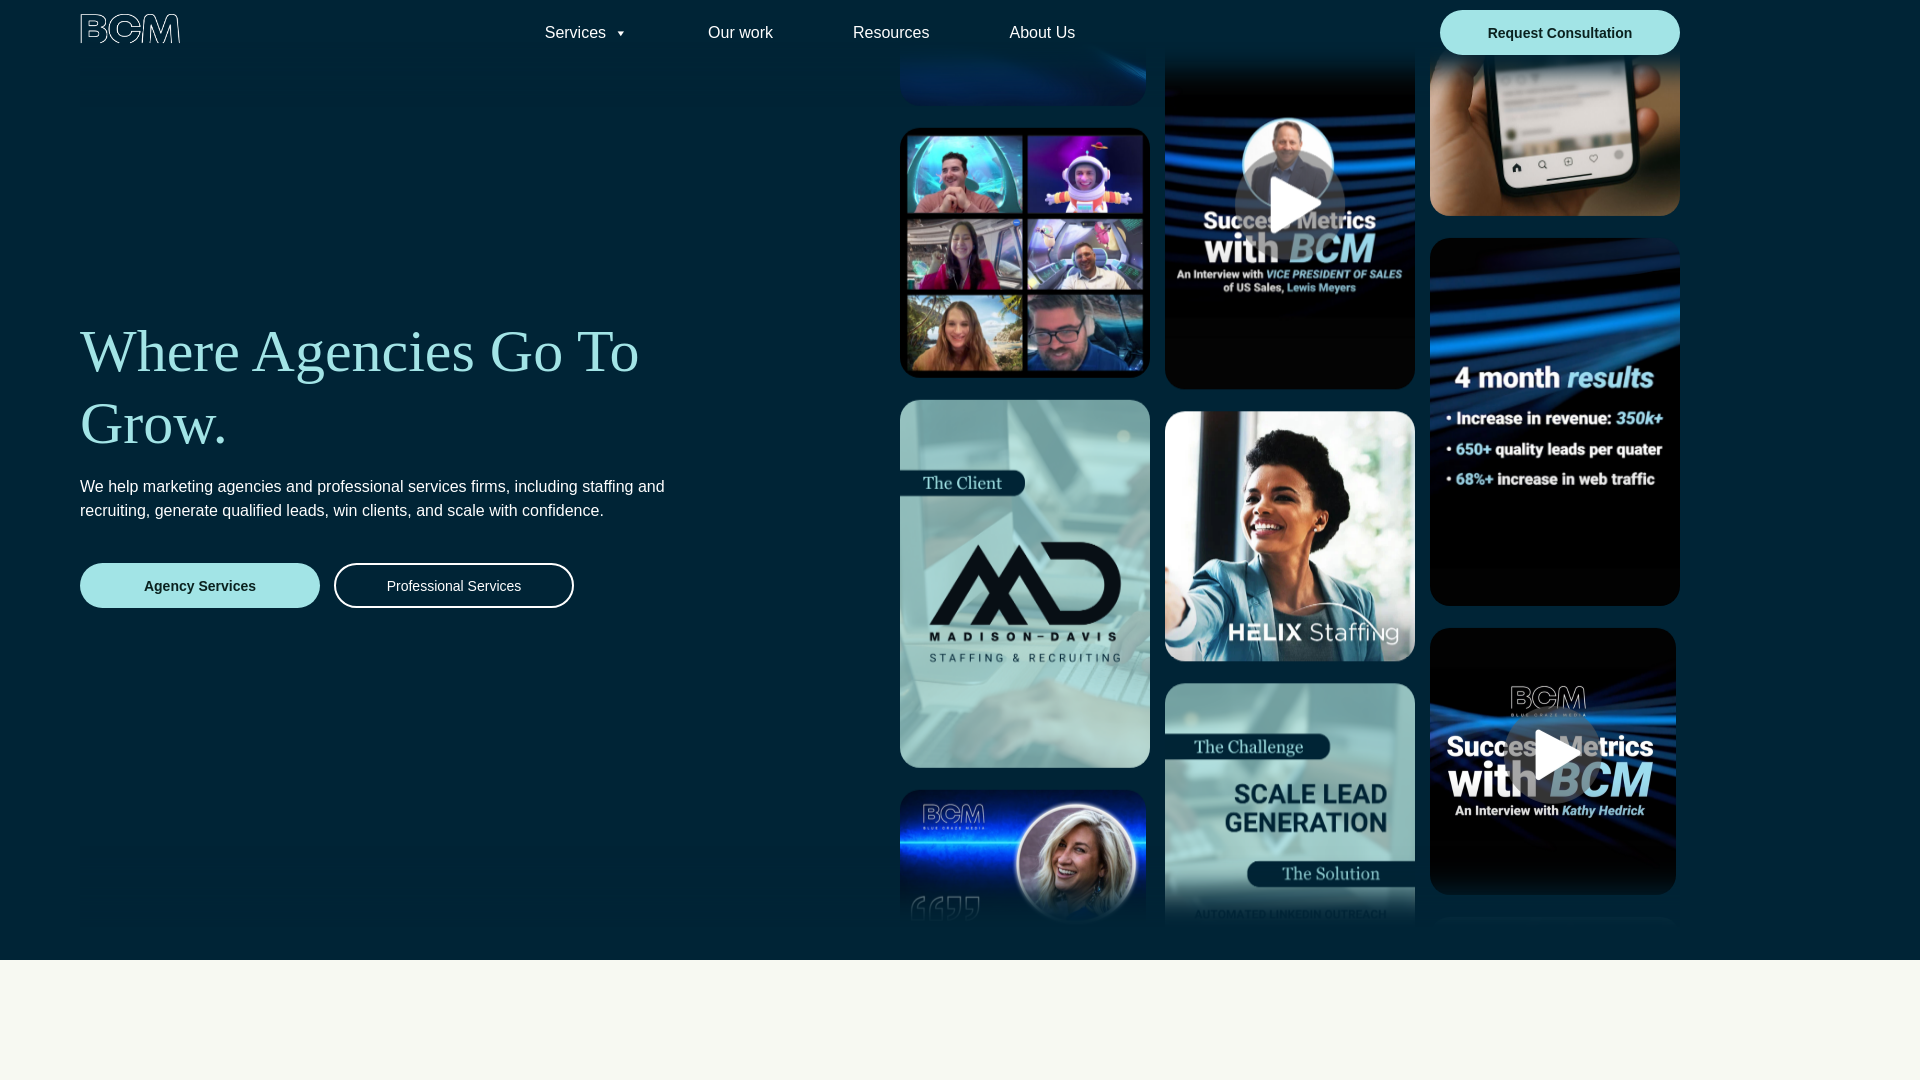This screenshot has height=1080, width=1920.
Task: Open the 4 month results card
Action: [x=1555, y=422]
